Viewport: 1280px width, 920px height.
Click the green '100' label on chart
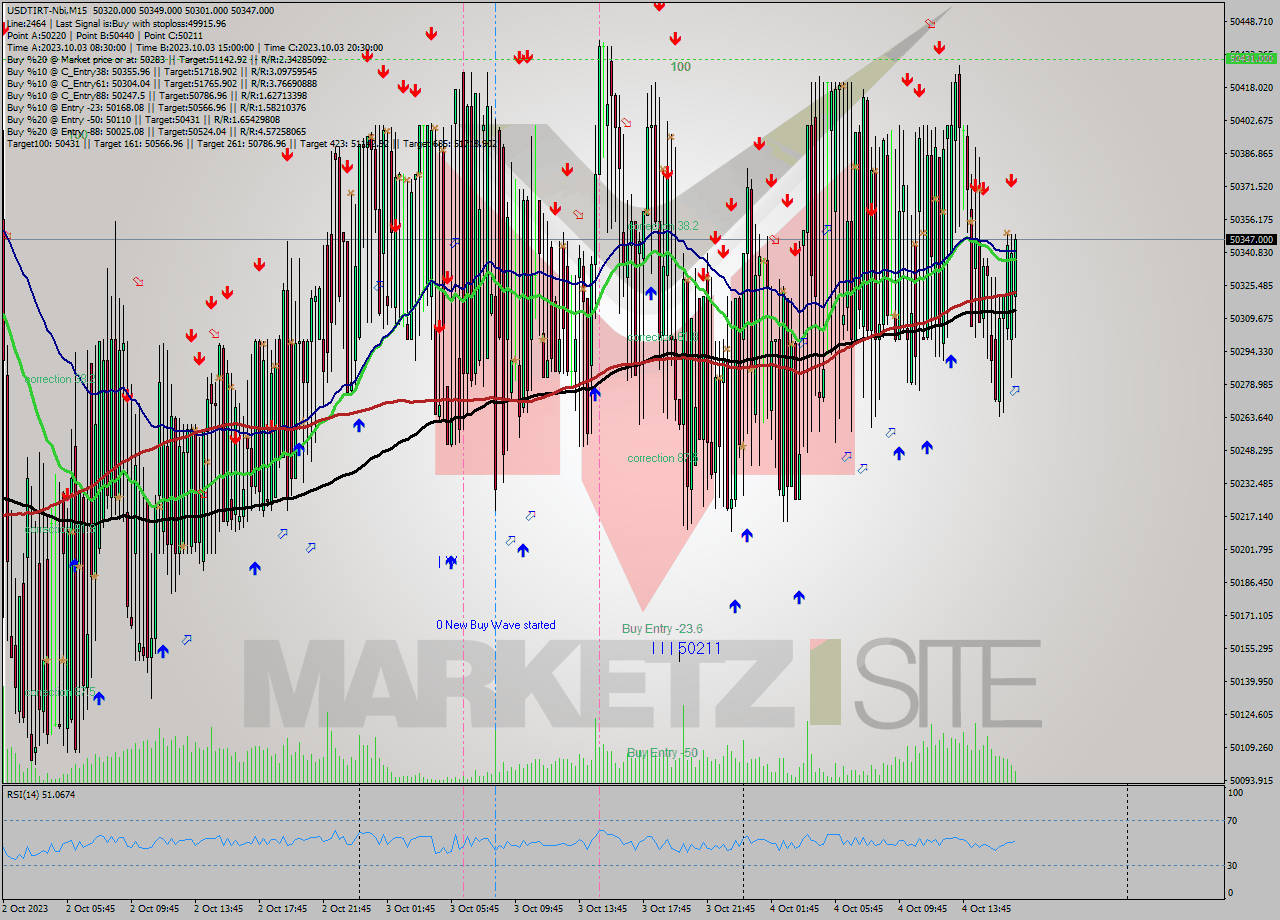[680, 67]
